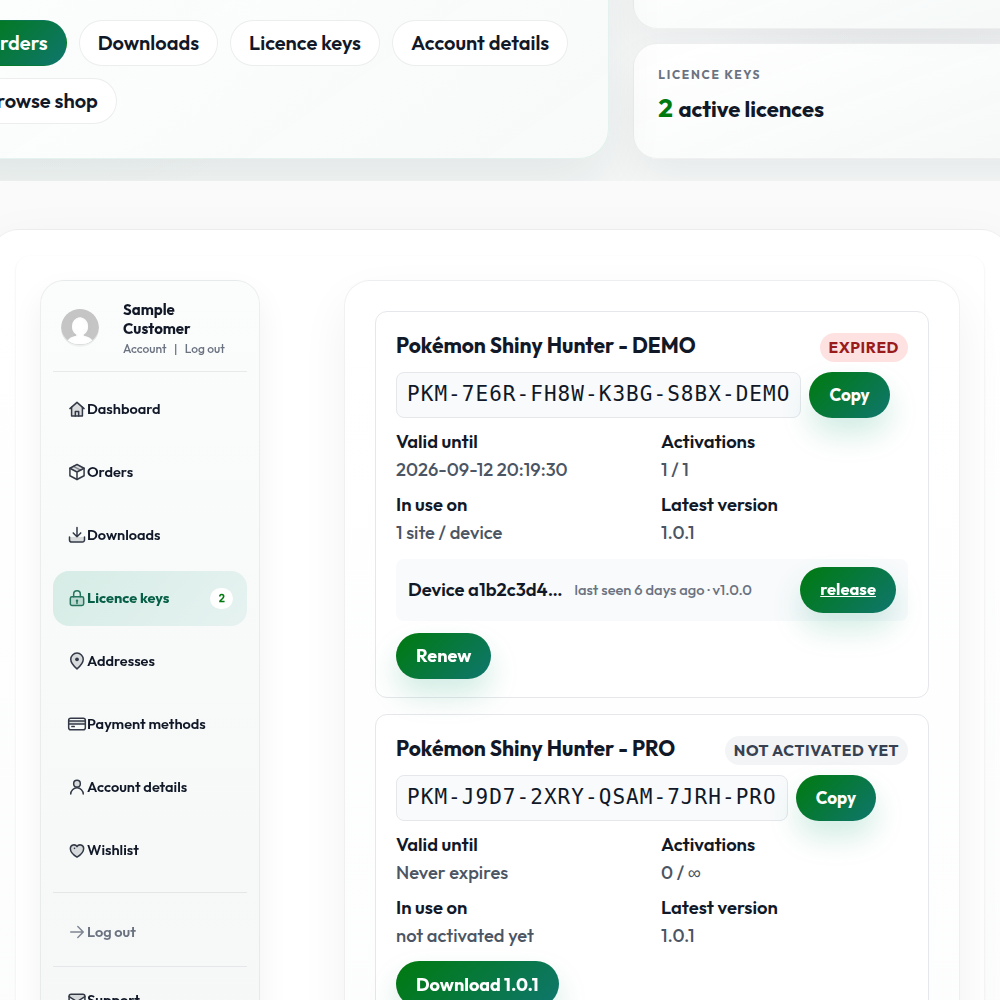Click 'Device a1b2c3d4...' text
Screen dimensions: 1000x1000
pos(485,590)
